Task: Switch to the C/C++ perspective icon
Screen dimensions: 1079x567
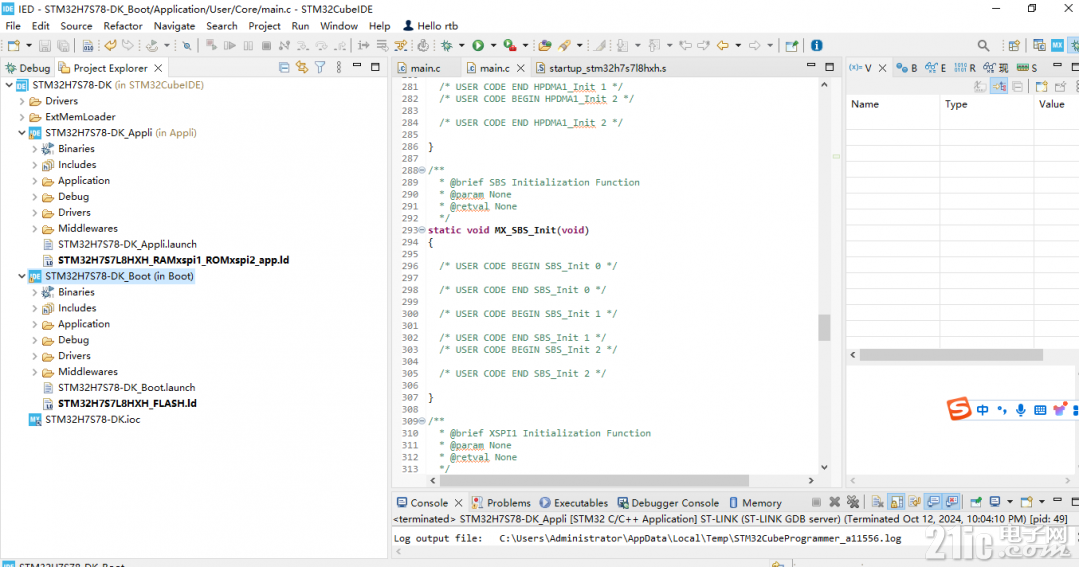Action: tap(1039, 45)
